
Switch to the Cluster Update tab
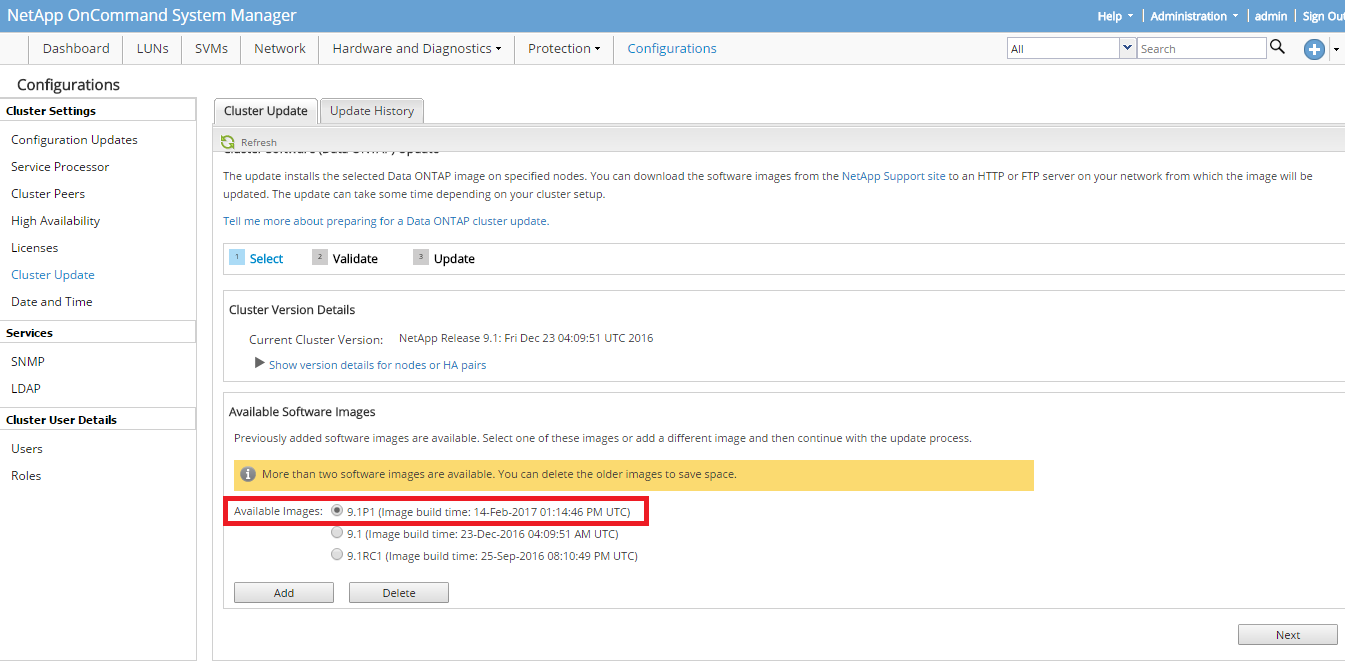(265, 111)
